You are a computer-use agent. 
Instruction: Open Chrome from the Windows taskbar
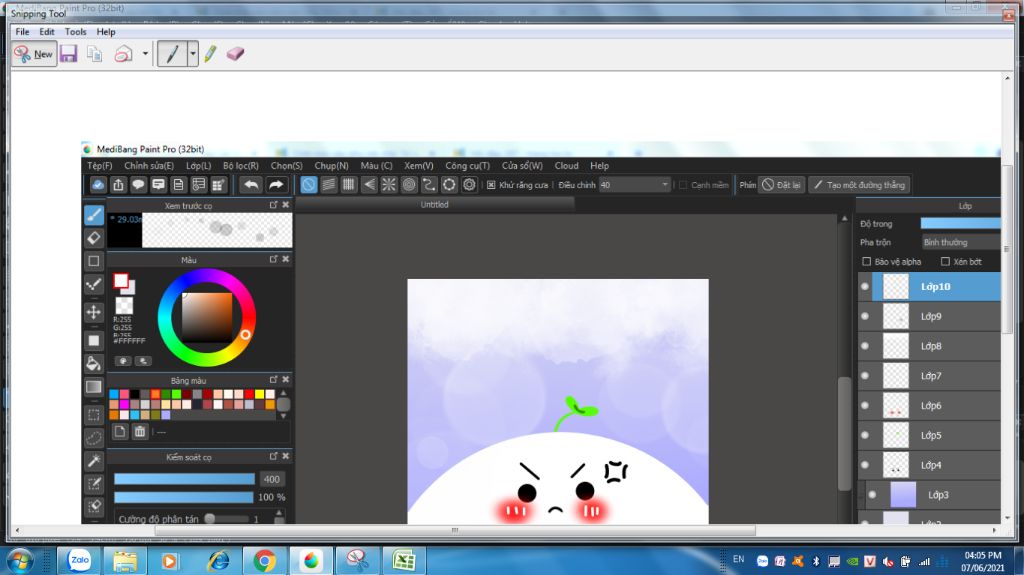pos(264,561)
